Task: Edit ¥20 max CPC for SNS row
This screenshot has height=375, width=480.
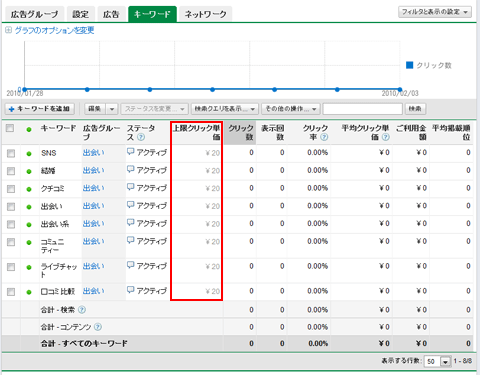Action: [x=212, y=153]
